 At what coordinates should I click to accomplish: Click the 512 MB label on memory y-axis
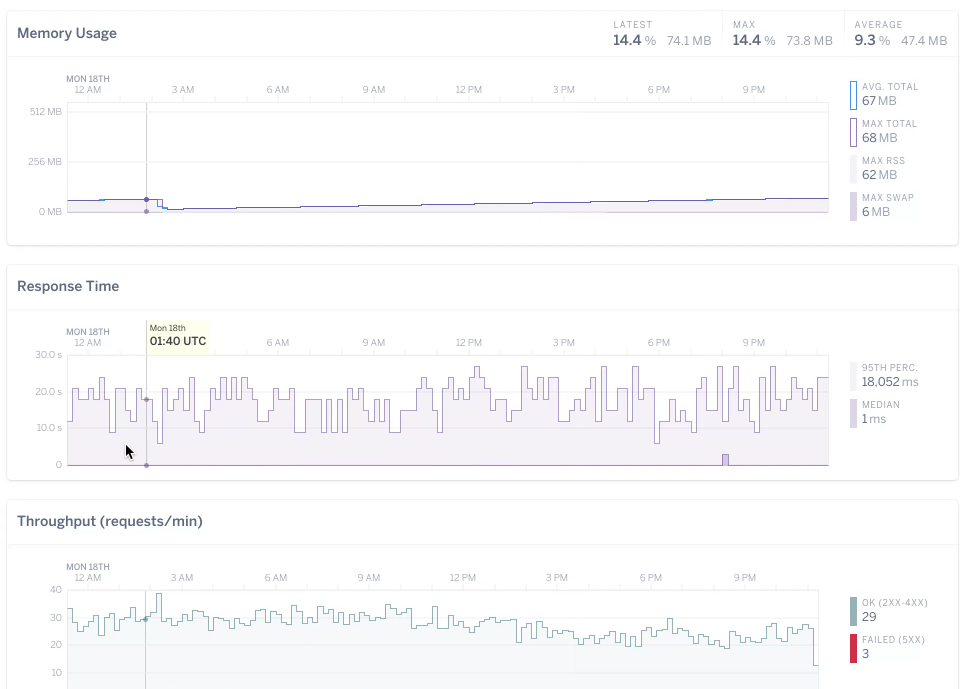pos(46,112)
